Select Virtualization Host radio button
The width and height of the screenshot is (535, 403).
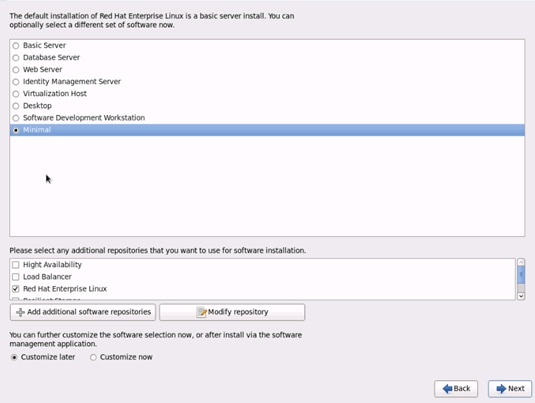pos(16,94)
